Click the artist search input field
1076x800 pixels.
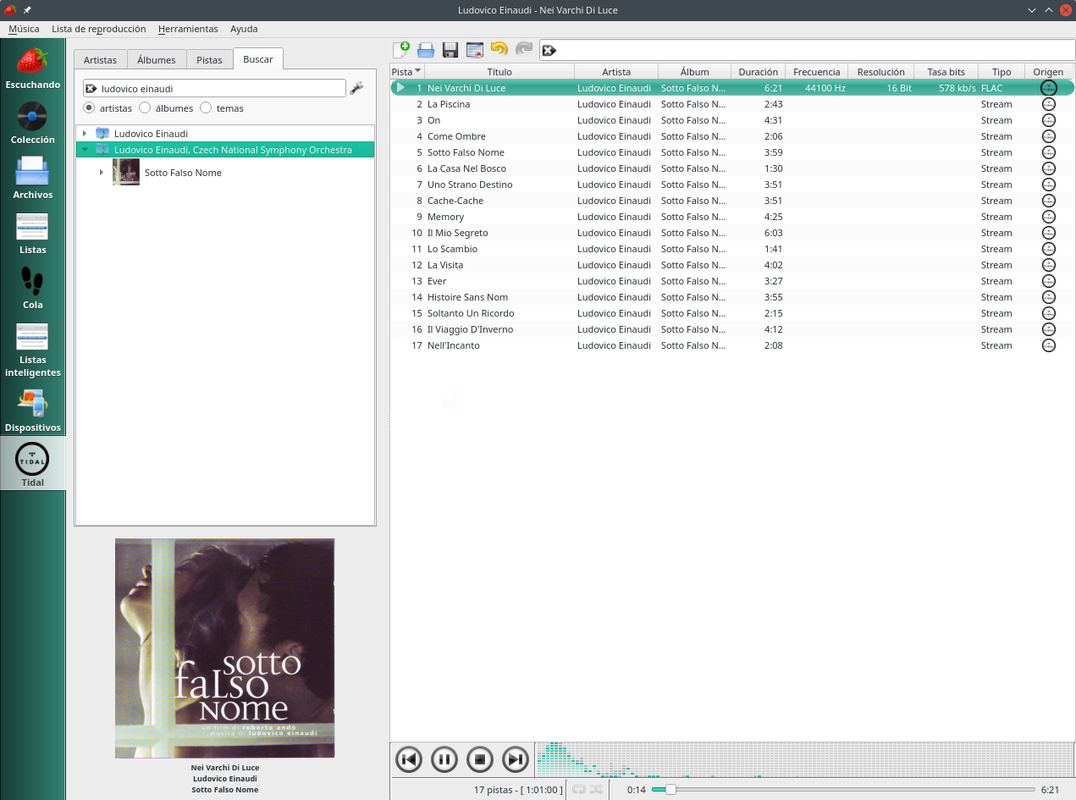point(214,89)
